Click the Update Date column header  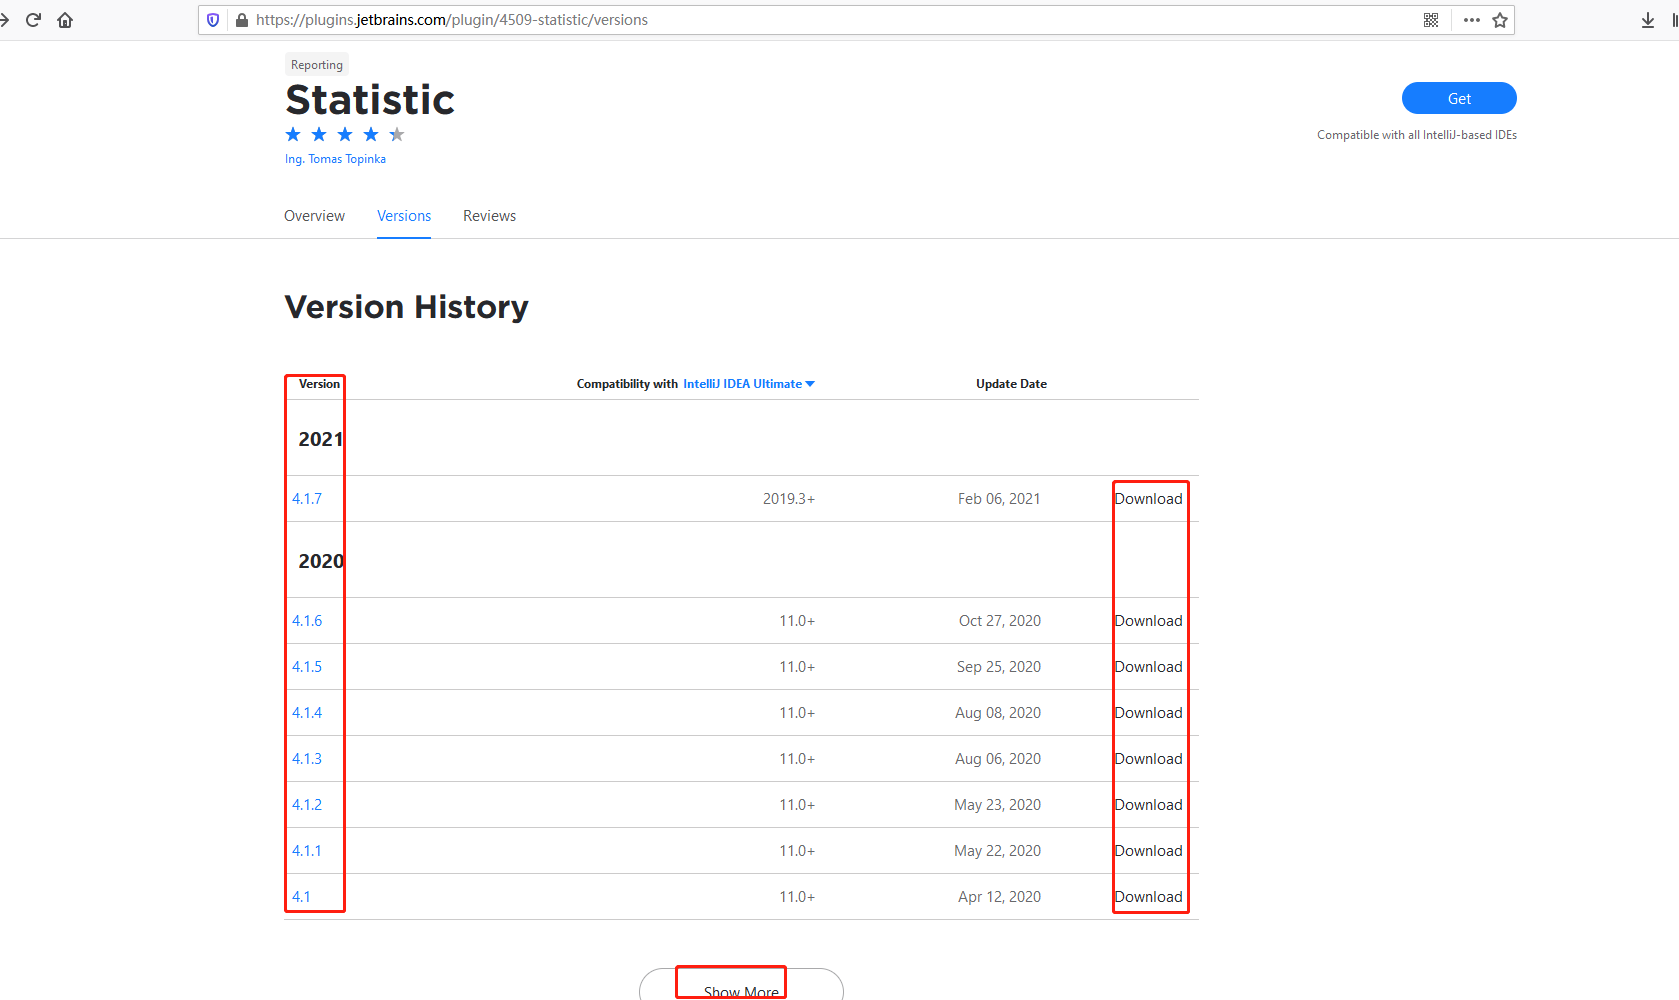click(1011, 384)
